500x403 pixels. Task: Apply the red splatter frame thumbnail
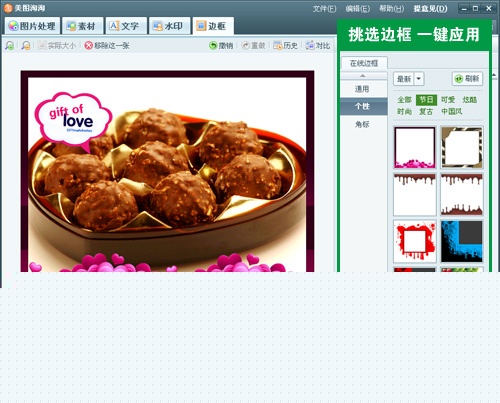click(415, 241)
